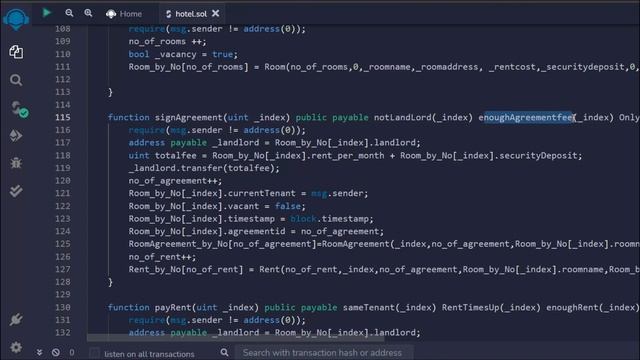
Task: Click the horizontal editor scrollbar
Action: click(x=236, y=338)
